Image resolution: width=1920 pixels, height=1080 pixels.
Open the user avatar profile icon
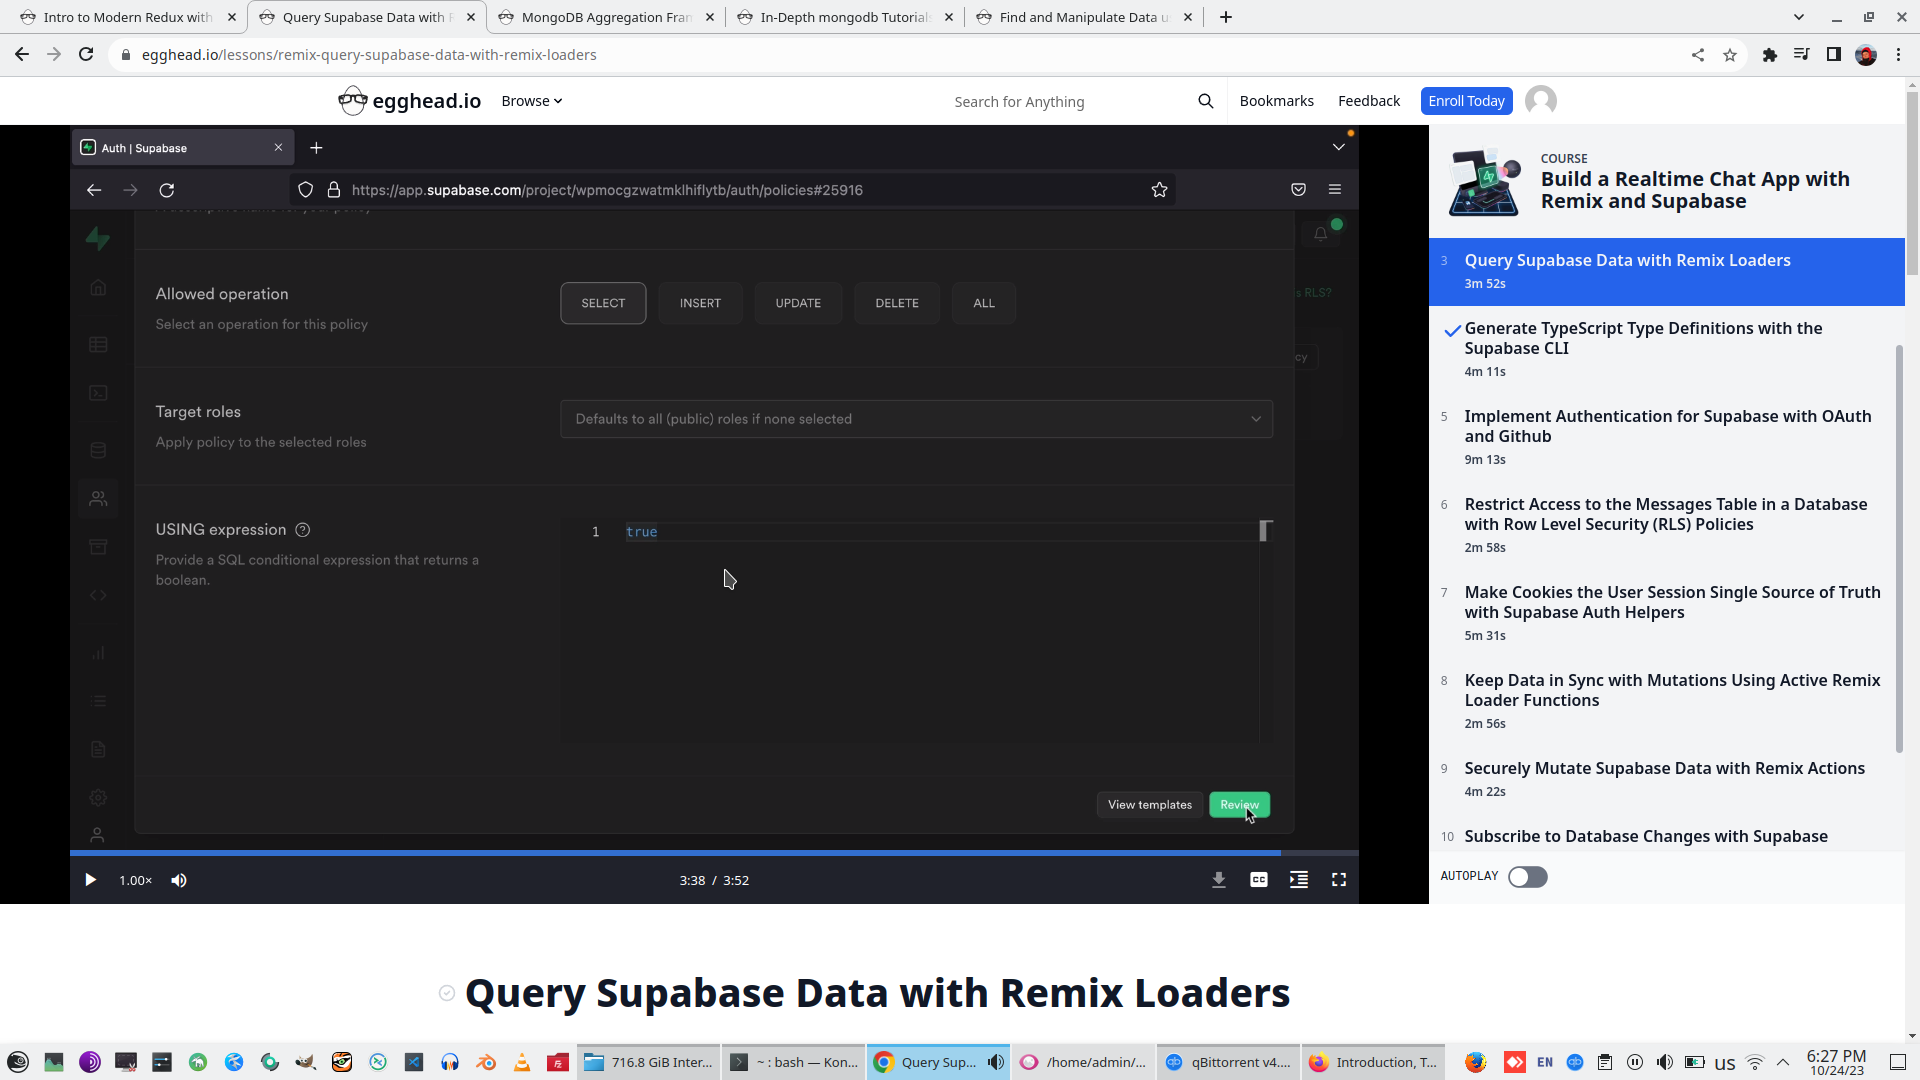1541,101
